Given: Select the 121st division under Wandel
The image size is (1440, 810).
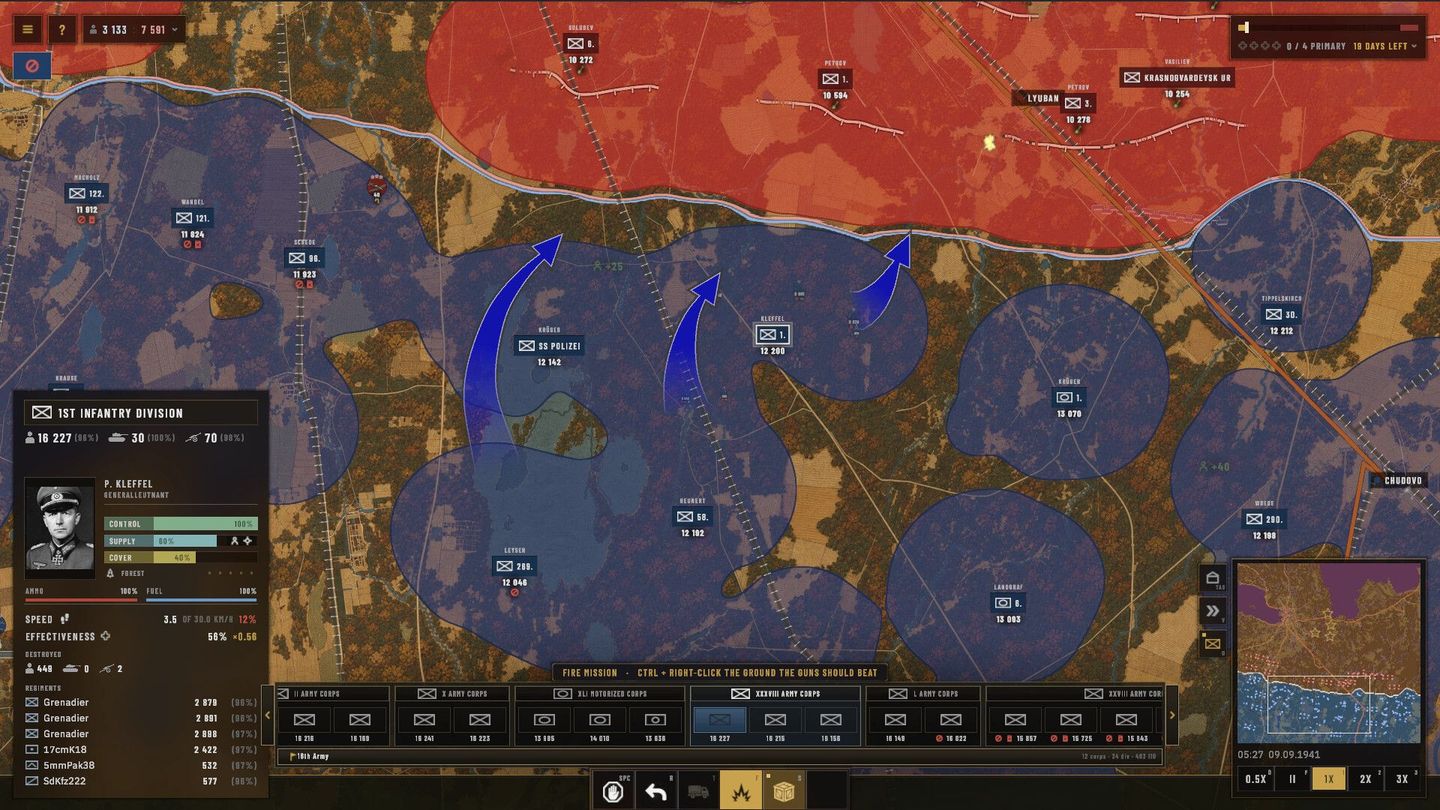Looking at the screenshot, I should point(192,218).
